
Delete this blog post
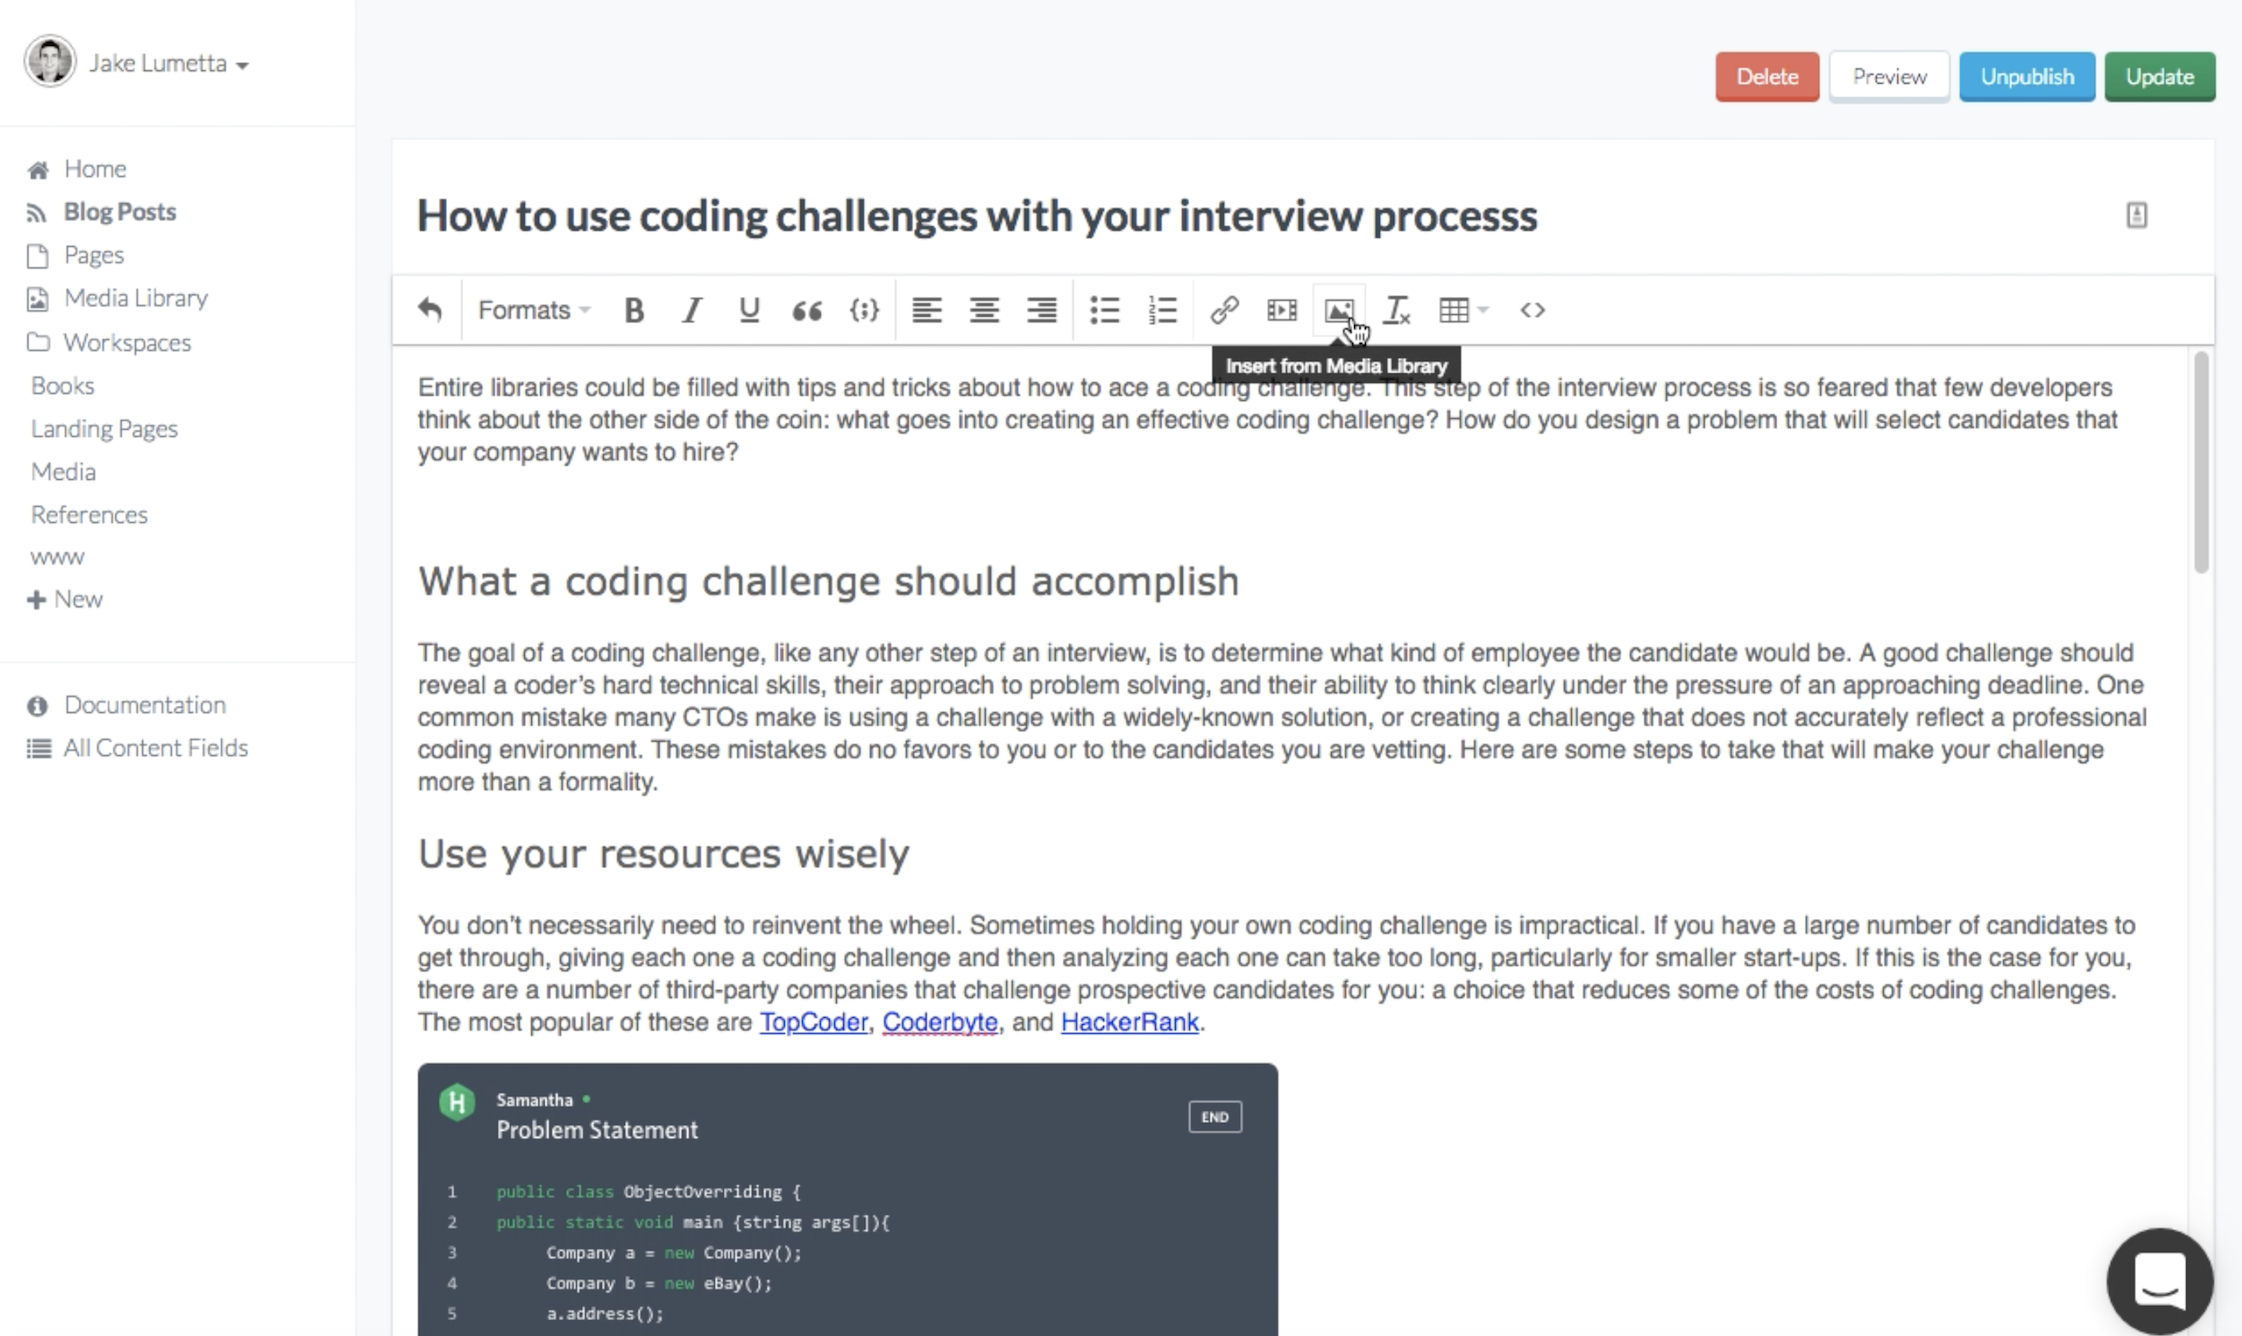point(1767,77)
